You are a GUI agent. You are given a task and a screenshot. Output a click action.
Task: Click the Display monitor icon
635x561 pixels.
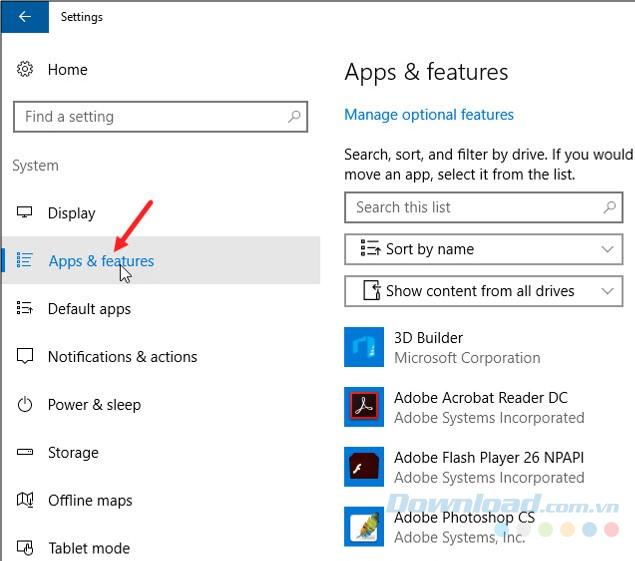[25, 212]
